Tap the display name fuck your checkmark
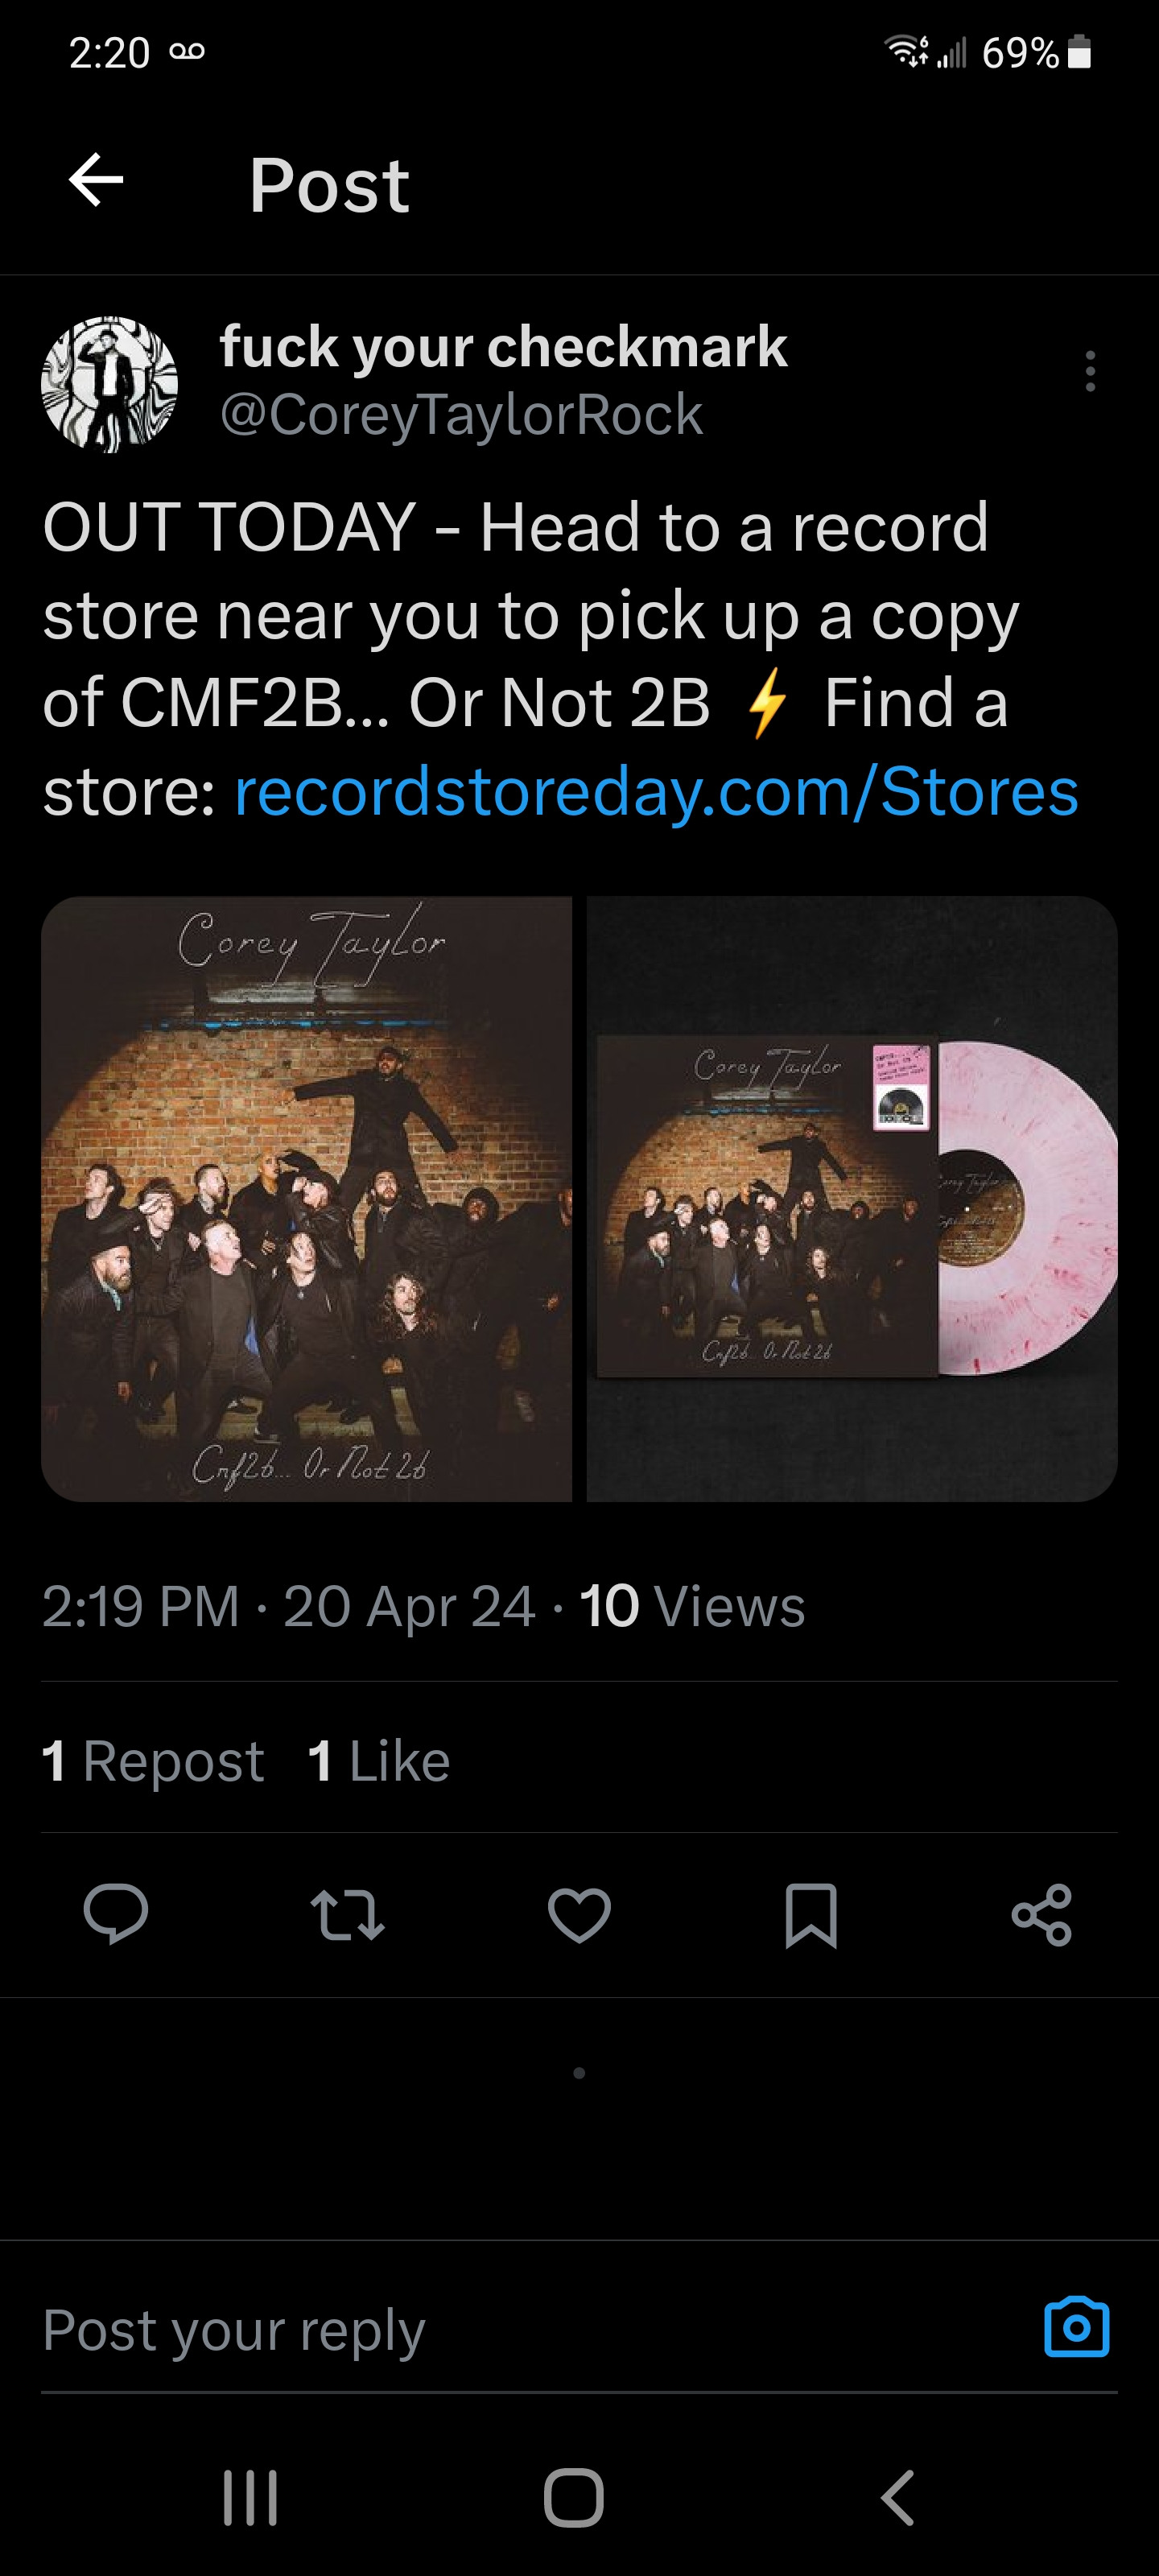1159x2576 pixels. 503,346
